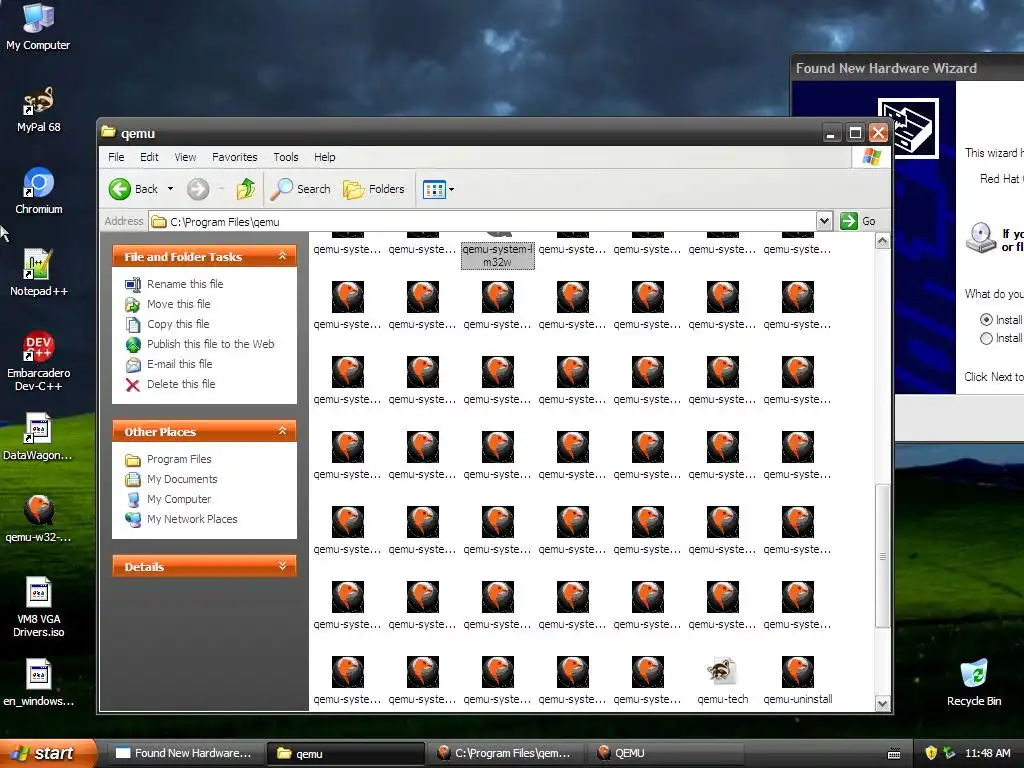Open the File menu
Viewport: 1024px width, 768px height.
(x=116, y=157)
